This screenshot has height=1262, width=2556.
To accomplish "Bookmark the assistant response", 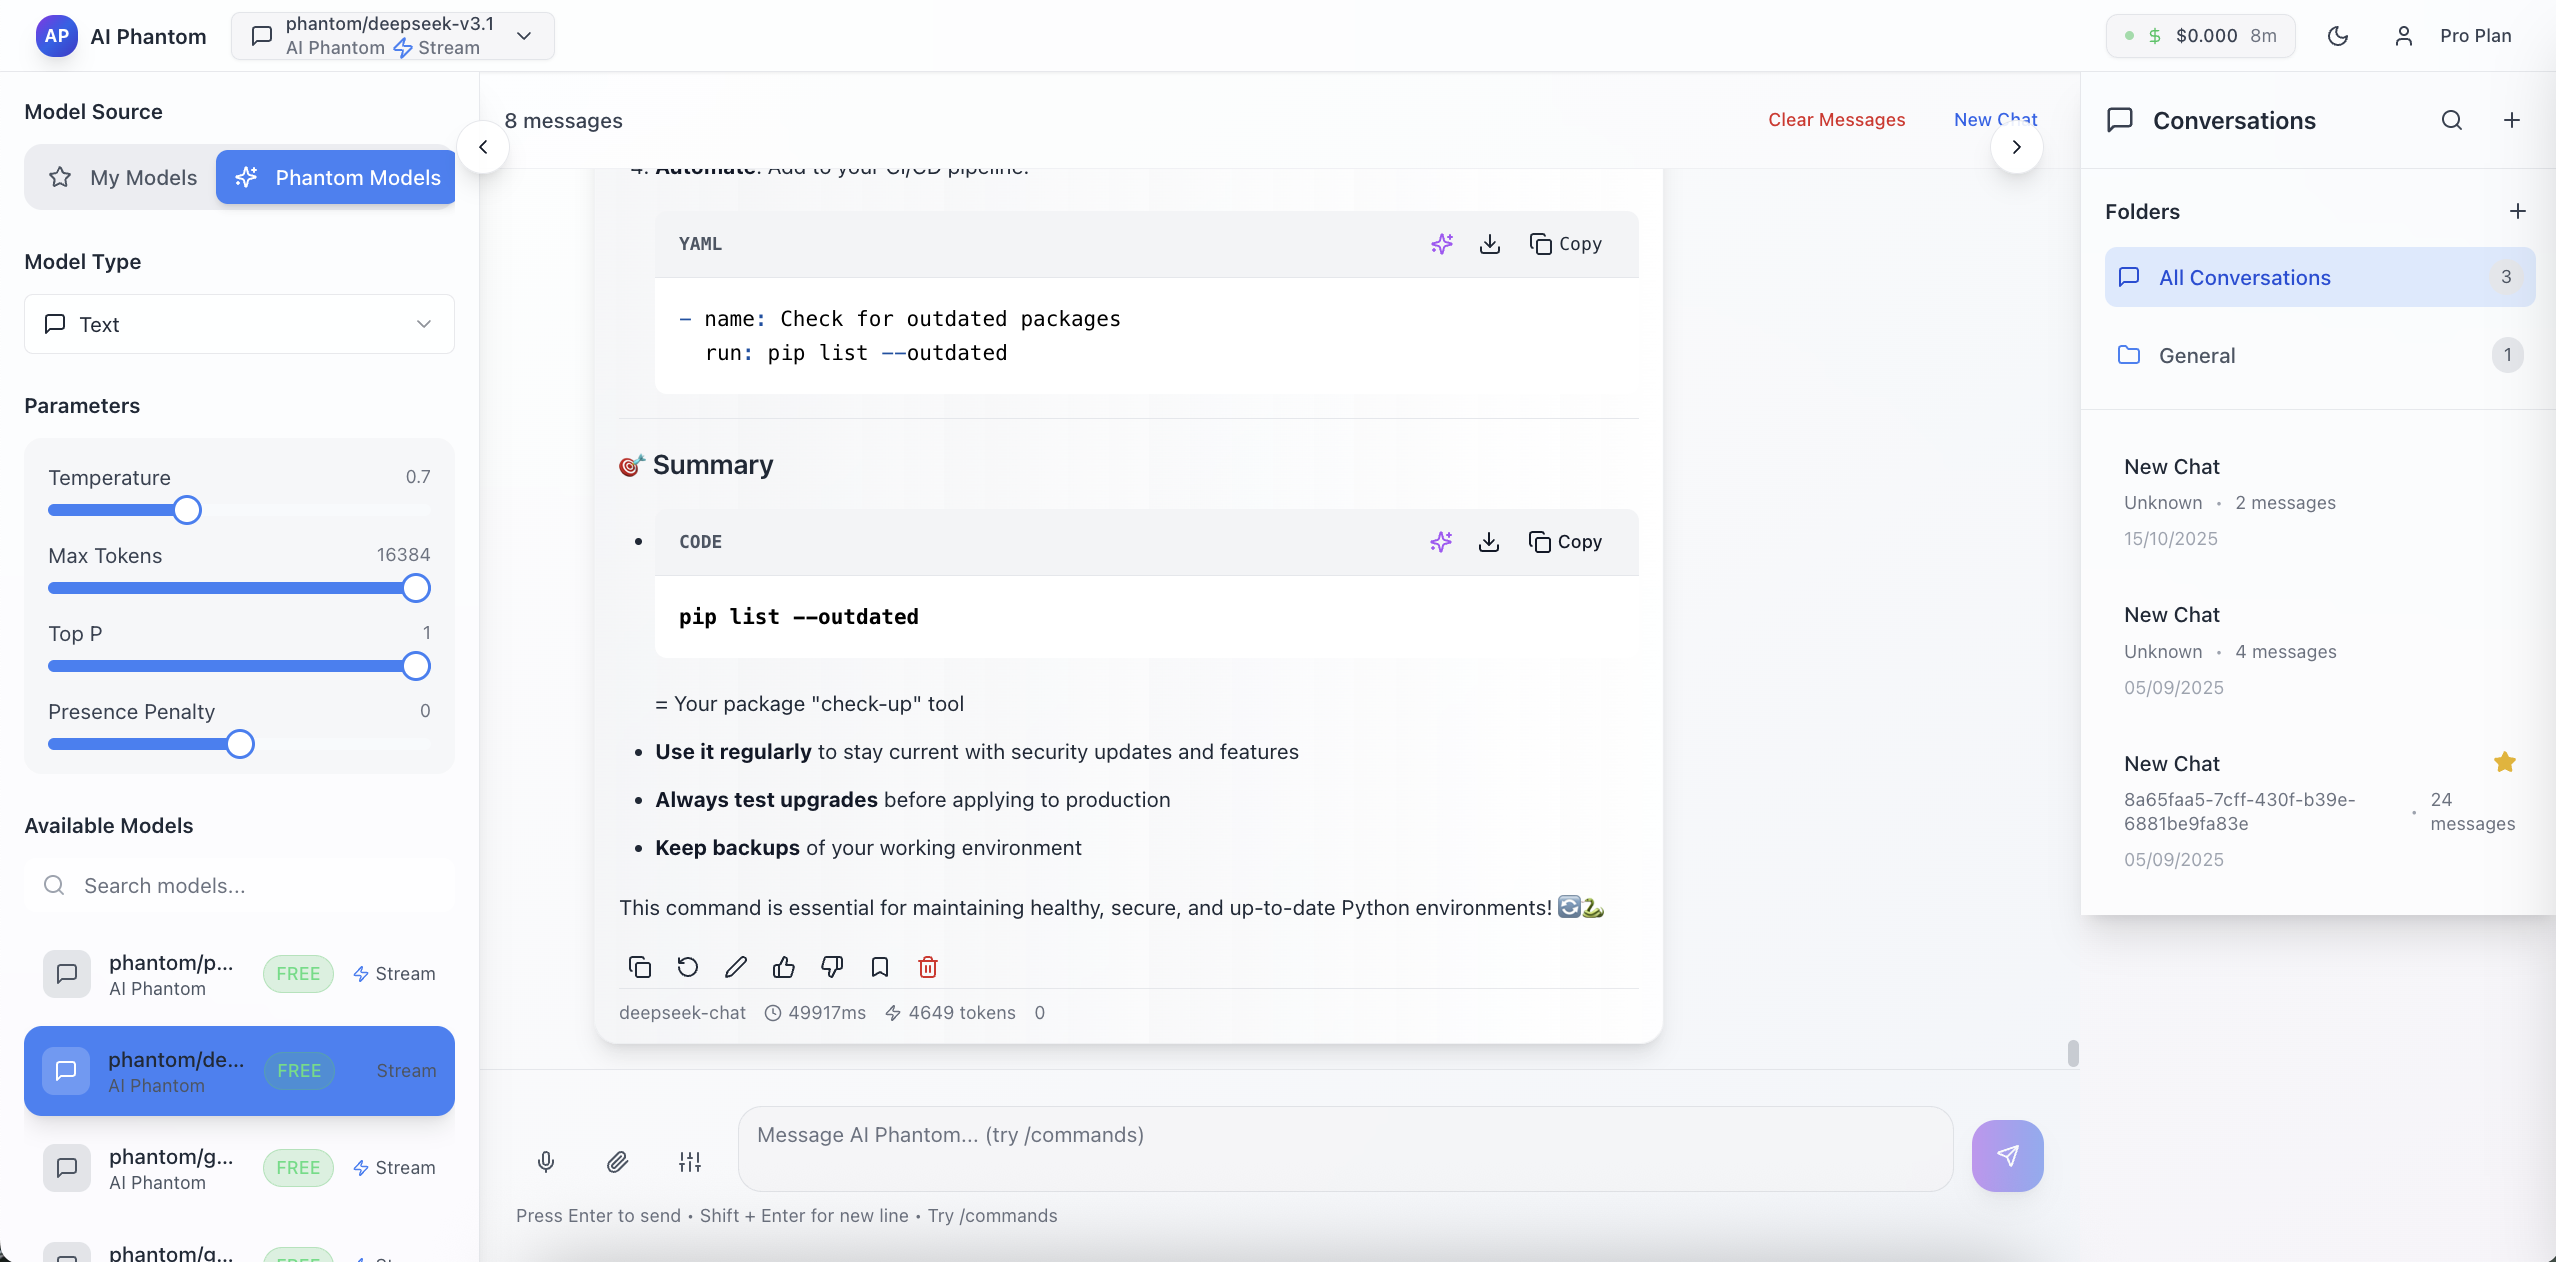I will pyautogui.click(x=880, y=967).
